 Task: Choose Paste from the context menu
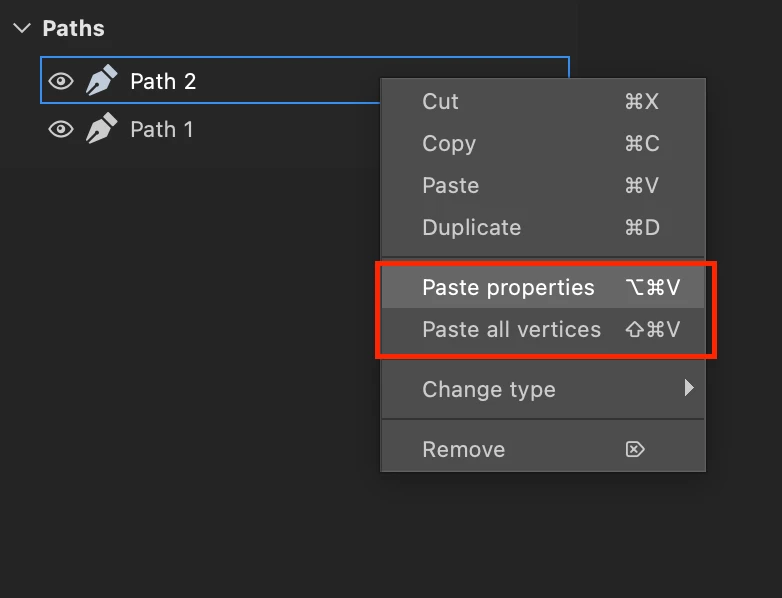543,186
